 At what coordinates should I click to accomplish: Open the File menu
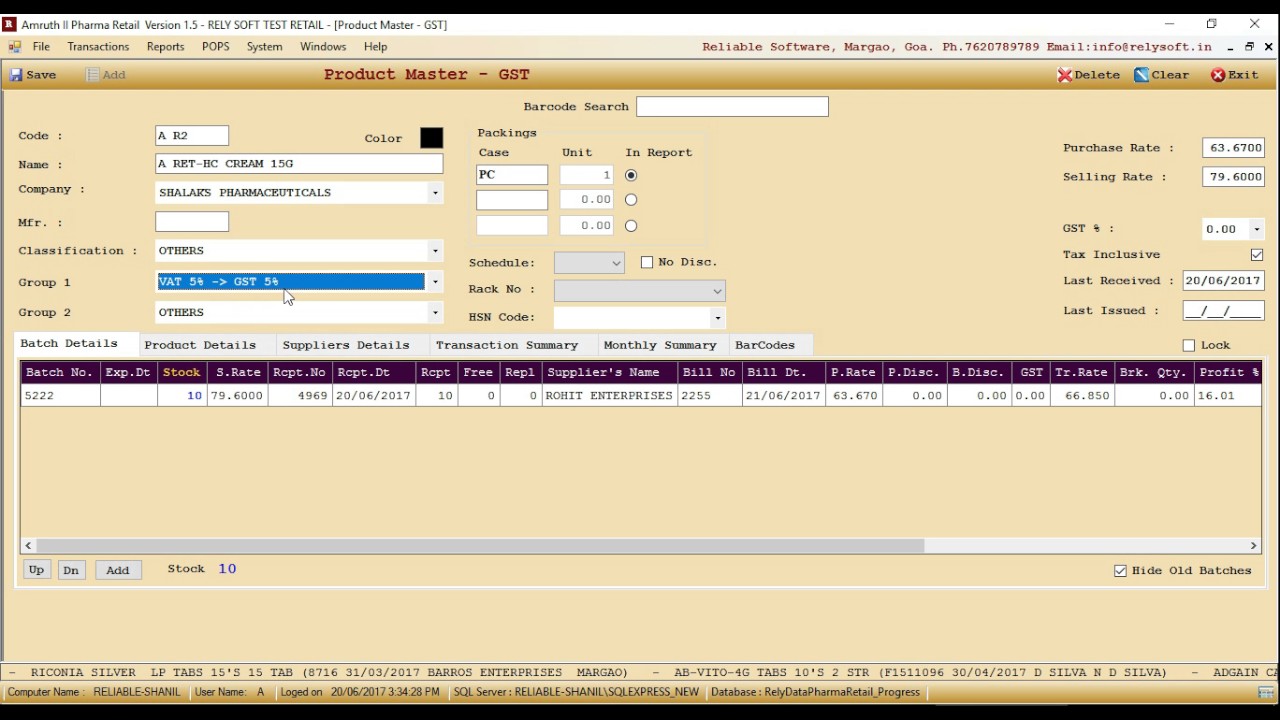point(41,47)
